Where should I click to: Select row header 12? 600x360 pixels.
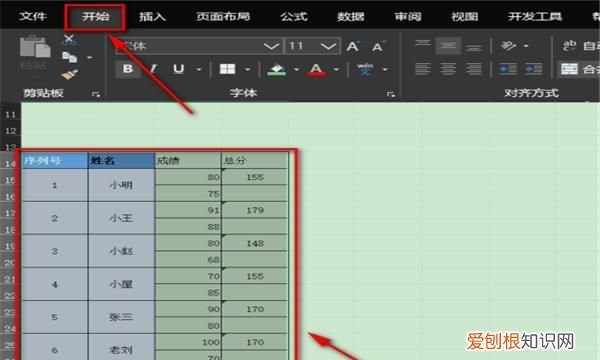click(10, 131)
